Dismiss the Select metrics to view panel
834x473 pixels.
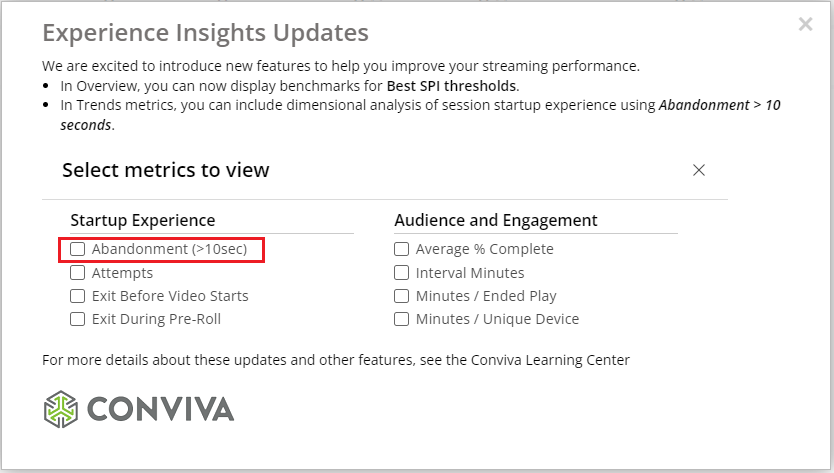pyautogui.click(x=699, y=170)
